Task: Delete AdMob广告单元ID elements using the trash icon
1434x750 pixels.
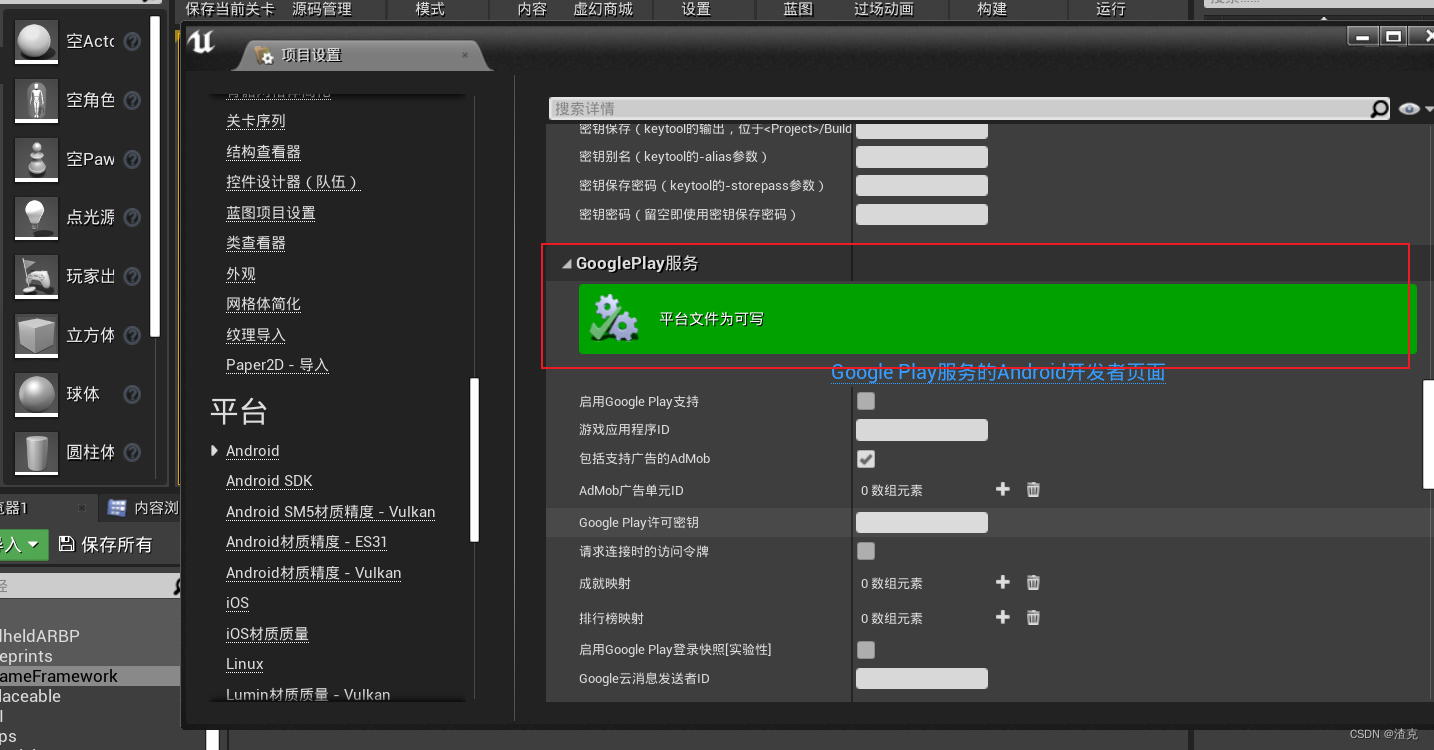Action: [1033, 489]
